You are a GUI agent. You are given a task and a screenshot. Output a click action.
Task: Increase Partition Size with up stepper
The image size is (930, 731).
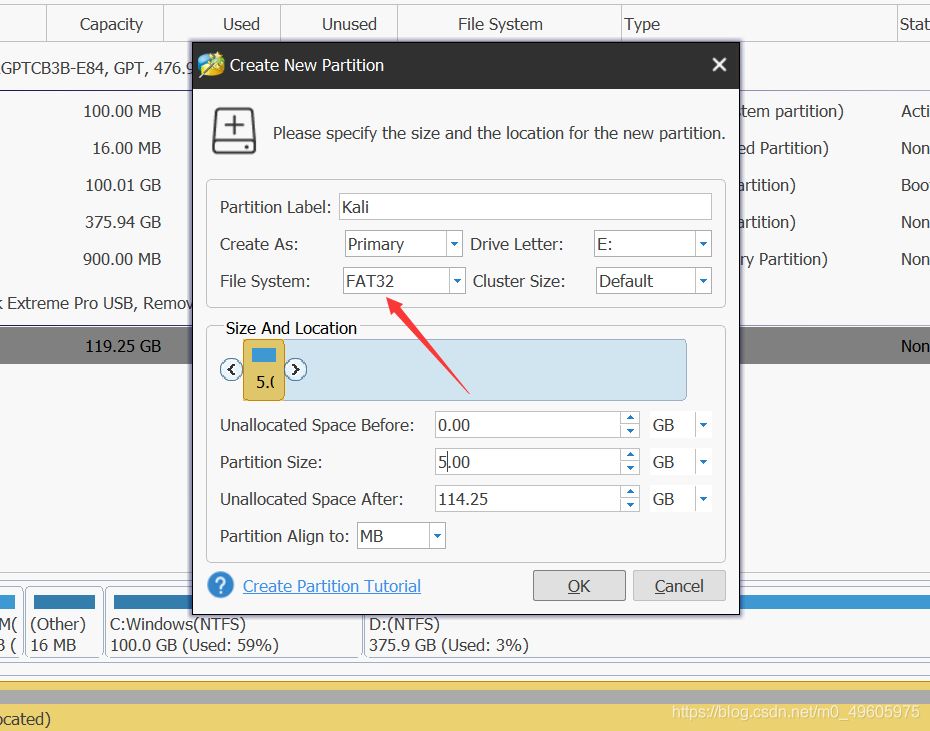(x=630, y=455)
